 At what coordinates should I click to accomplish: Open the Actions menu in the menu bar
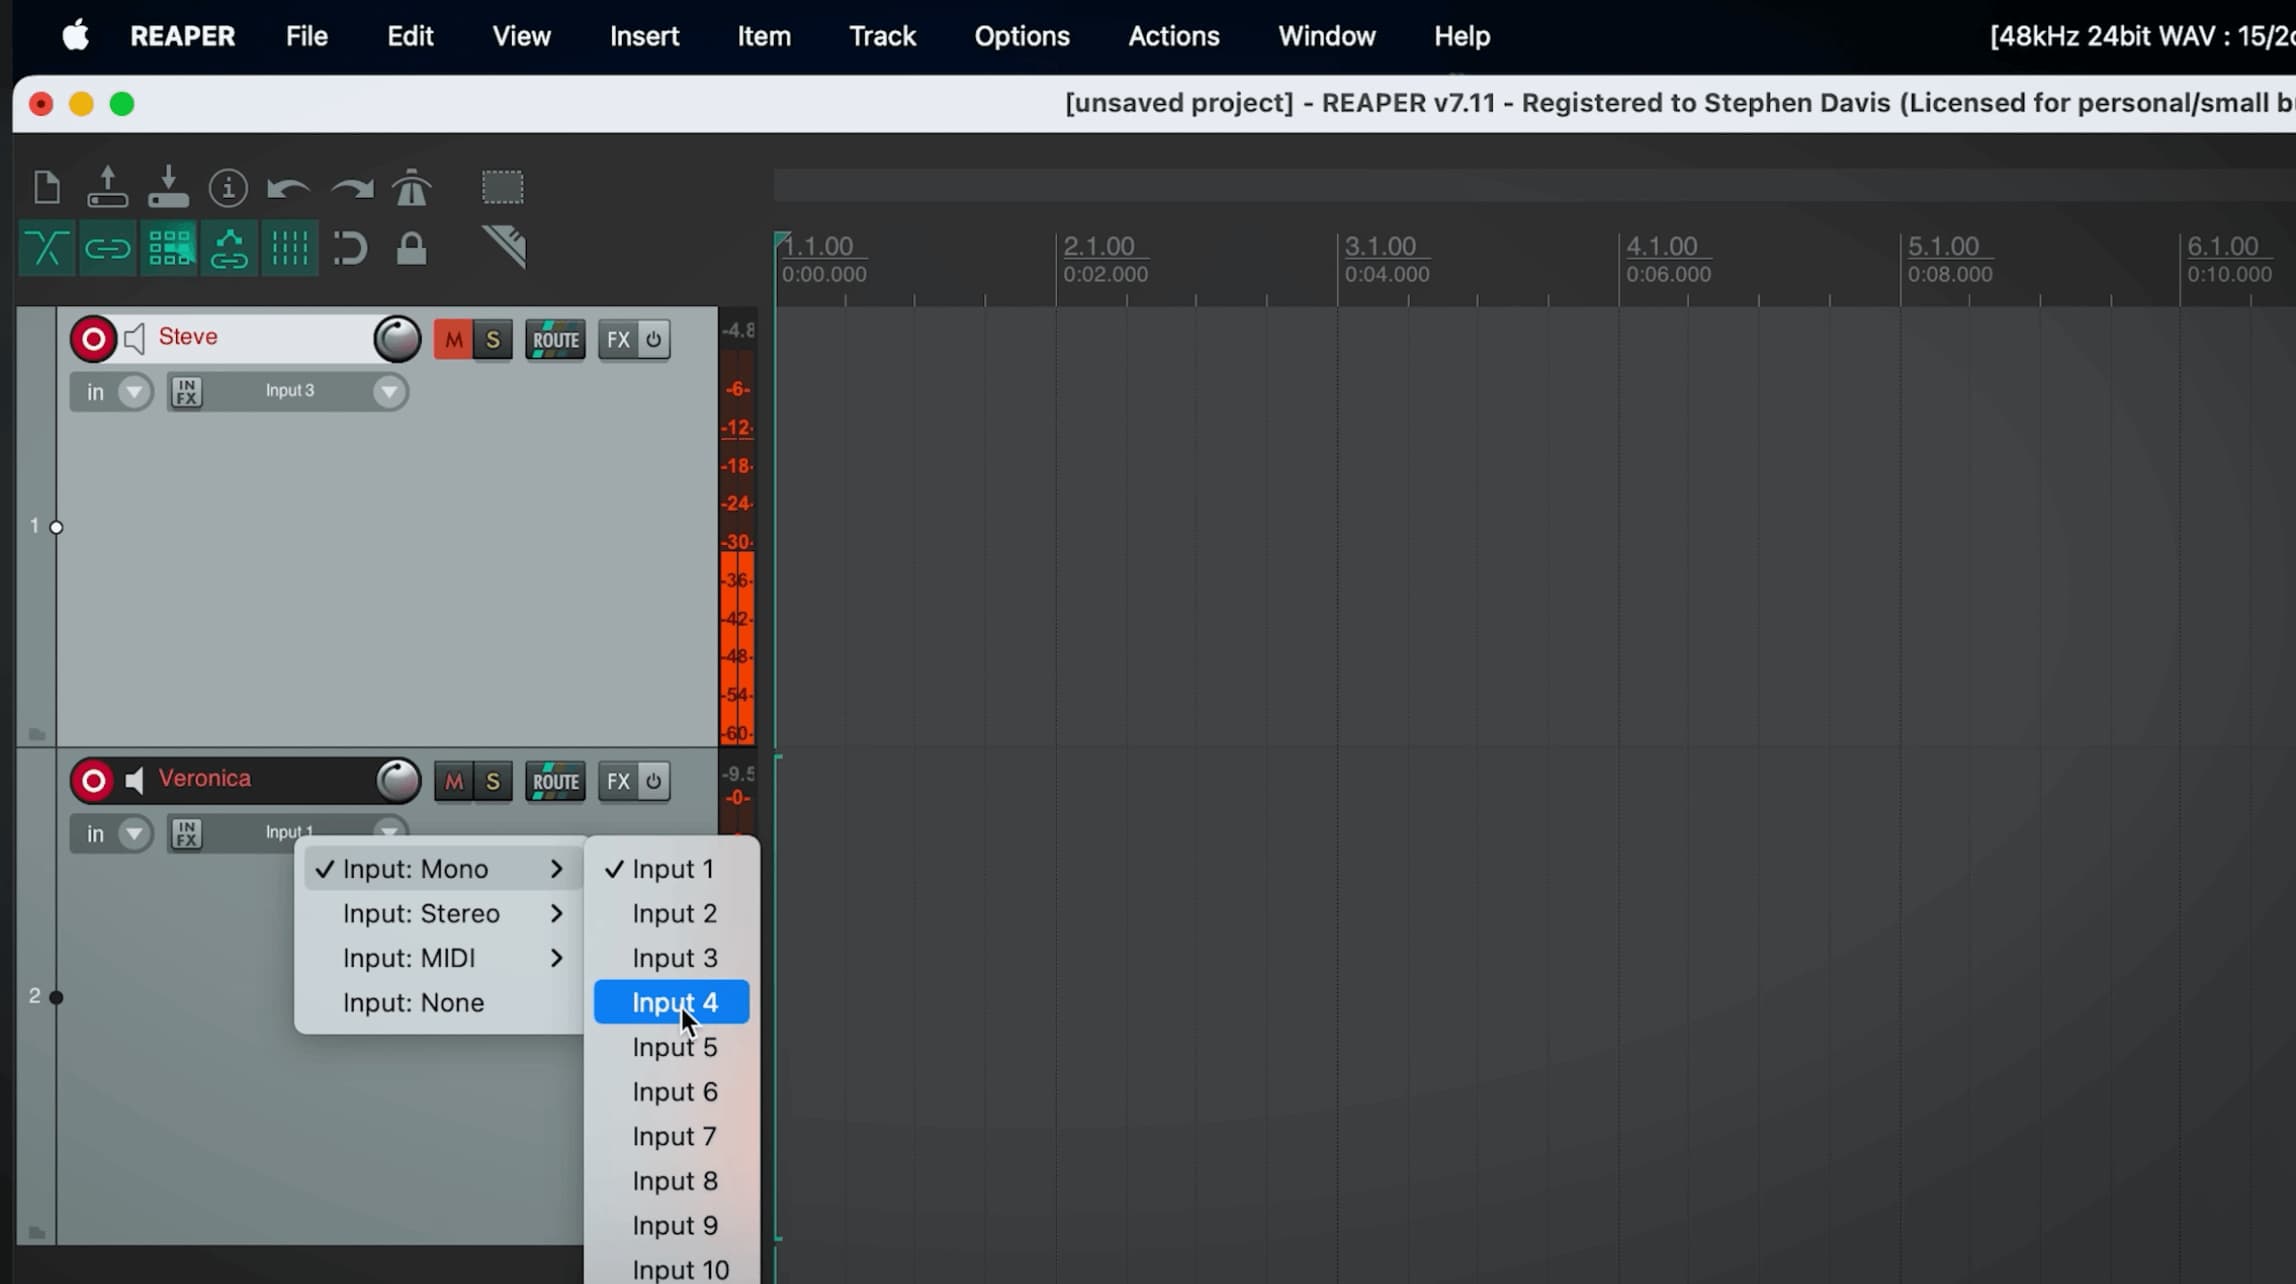point(1174,36)
